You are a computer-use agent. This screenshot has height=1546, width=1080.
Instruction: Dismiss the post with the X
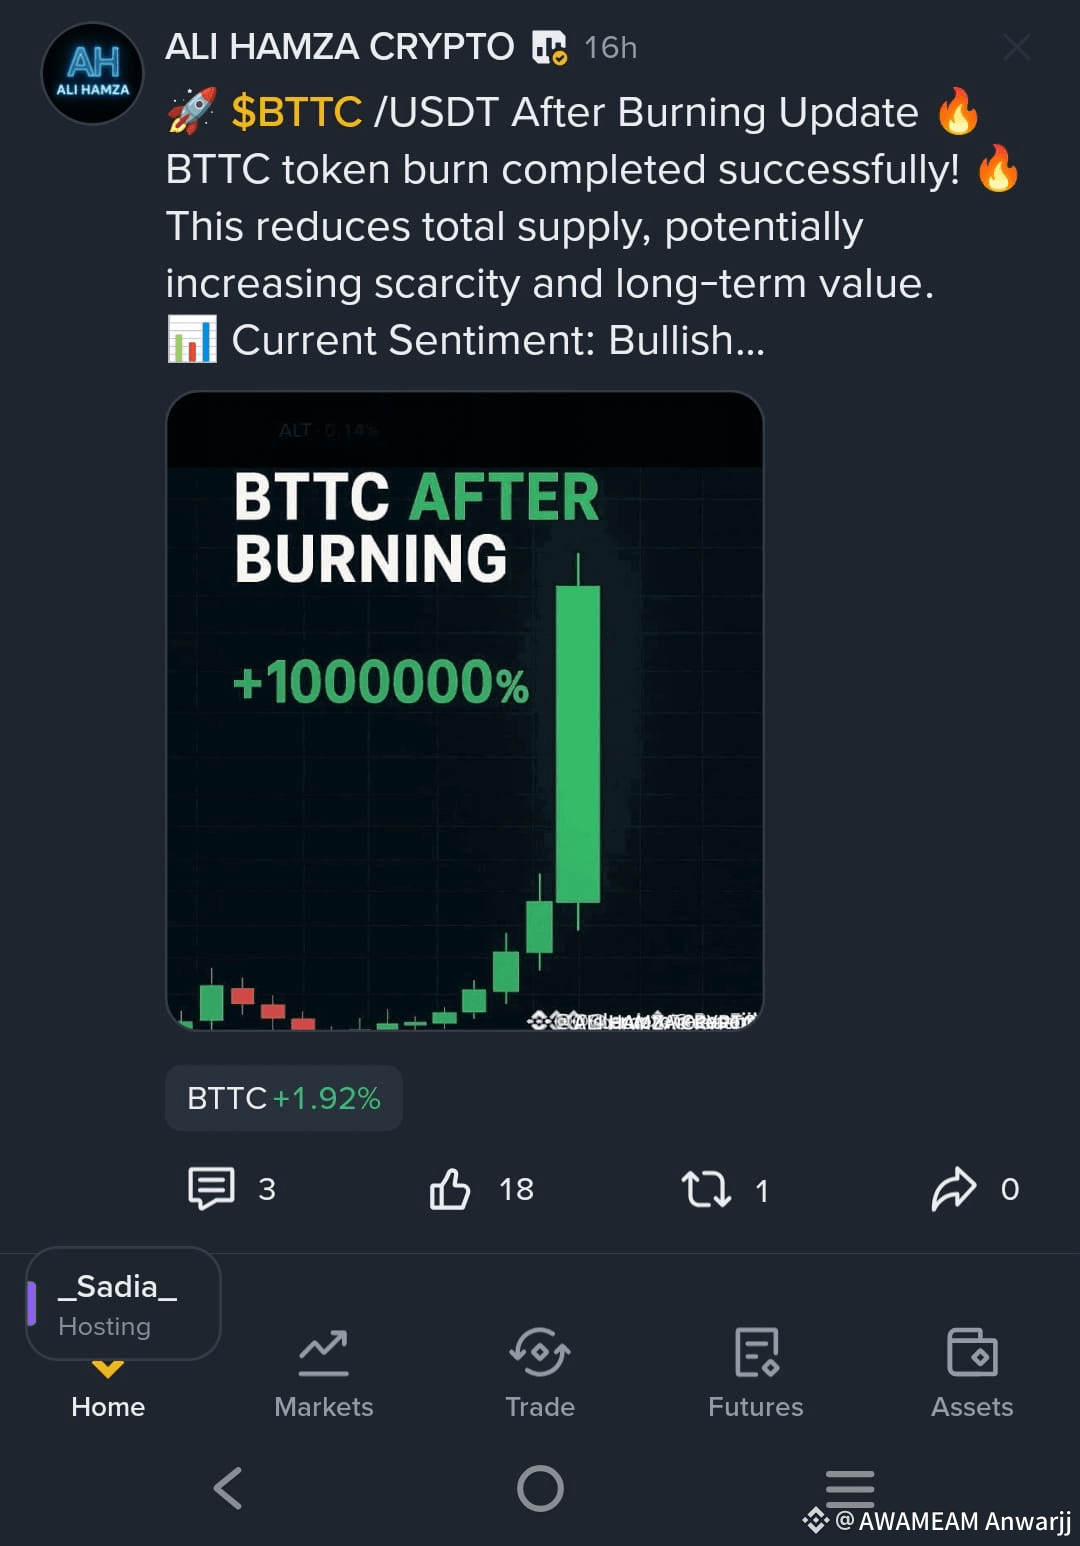[x=1017, y=45]
